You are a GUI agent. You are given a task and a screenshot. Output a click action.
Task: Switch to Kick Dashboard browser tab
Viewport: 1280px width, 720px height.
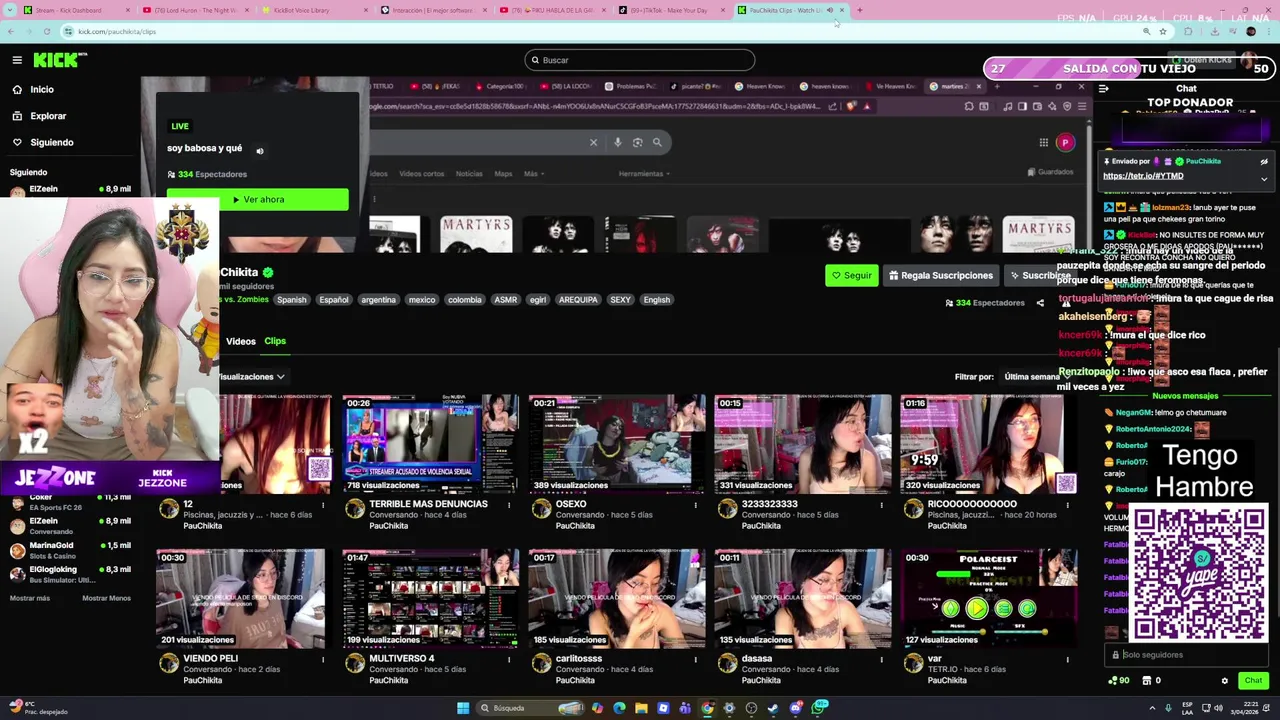tap(75, 10)
